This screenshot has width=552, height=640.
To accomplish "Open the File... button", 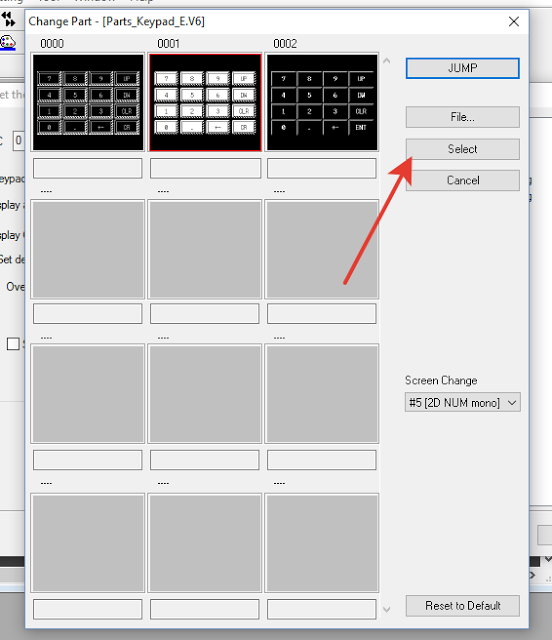I will (x=463, y=117).
